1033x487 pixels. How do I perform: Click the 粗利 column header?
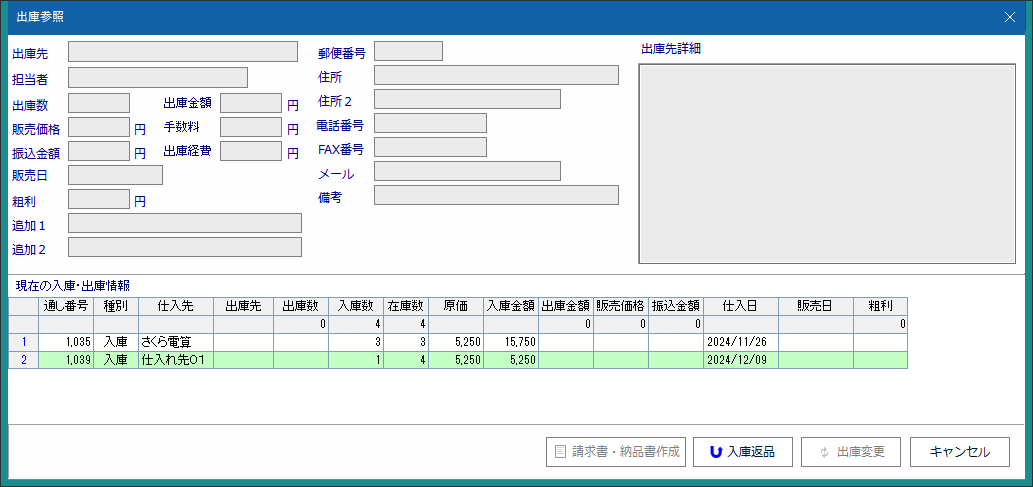[x=880, y=306]
